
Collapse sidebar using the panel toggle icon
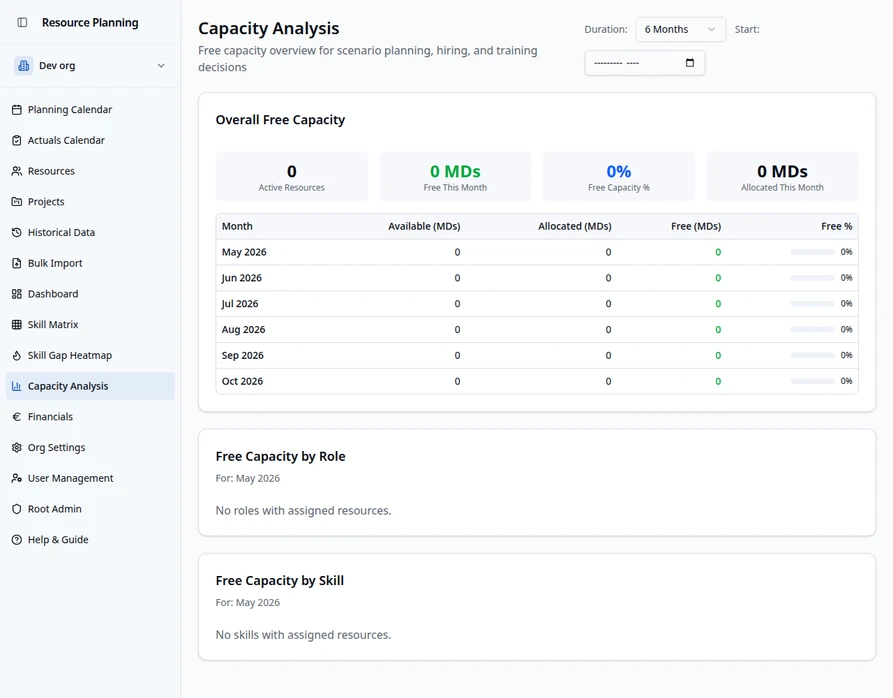(22, 23)
